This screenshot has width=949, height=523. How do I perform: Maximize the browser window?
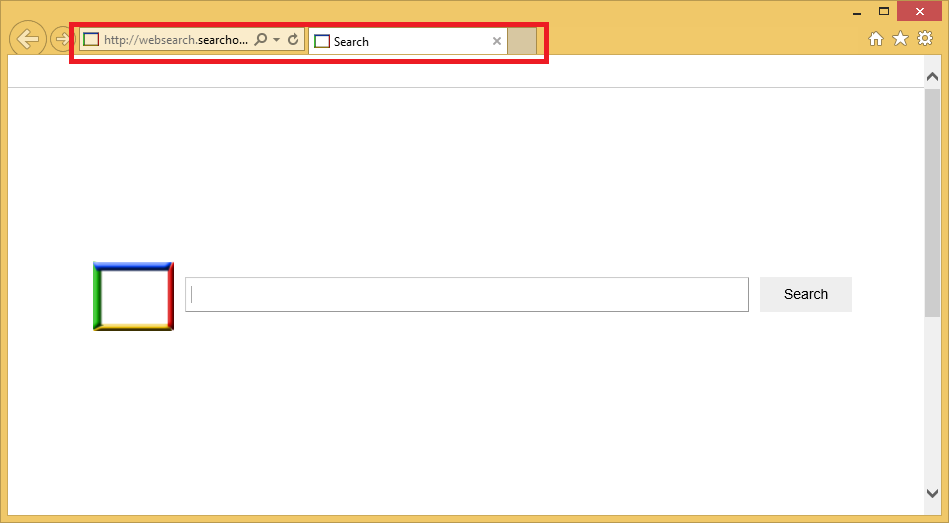point(884,11)
